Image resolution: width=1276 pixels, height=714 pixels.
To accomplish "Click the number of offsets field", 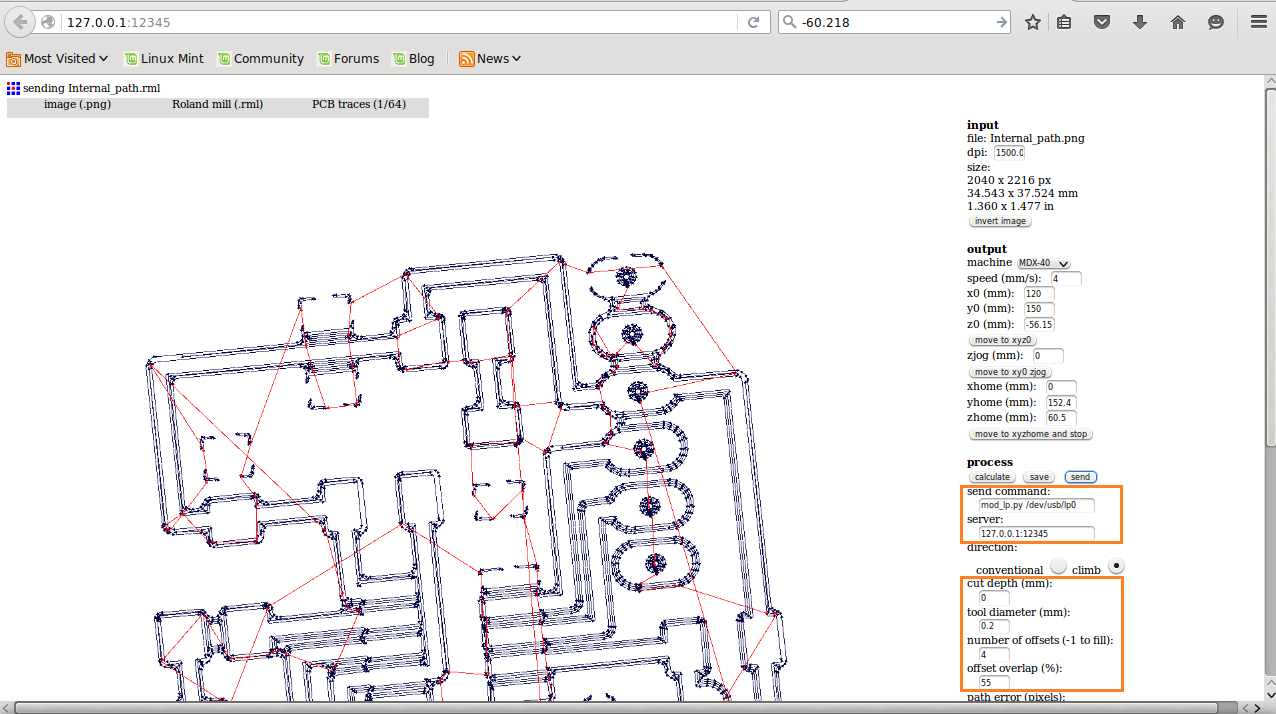I will [994, 654].
